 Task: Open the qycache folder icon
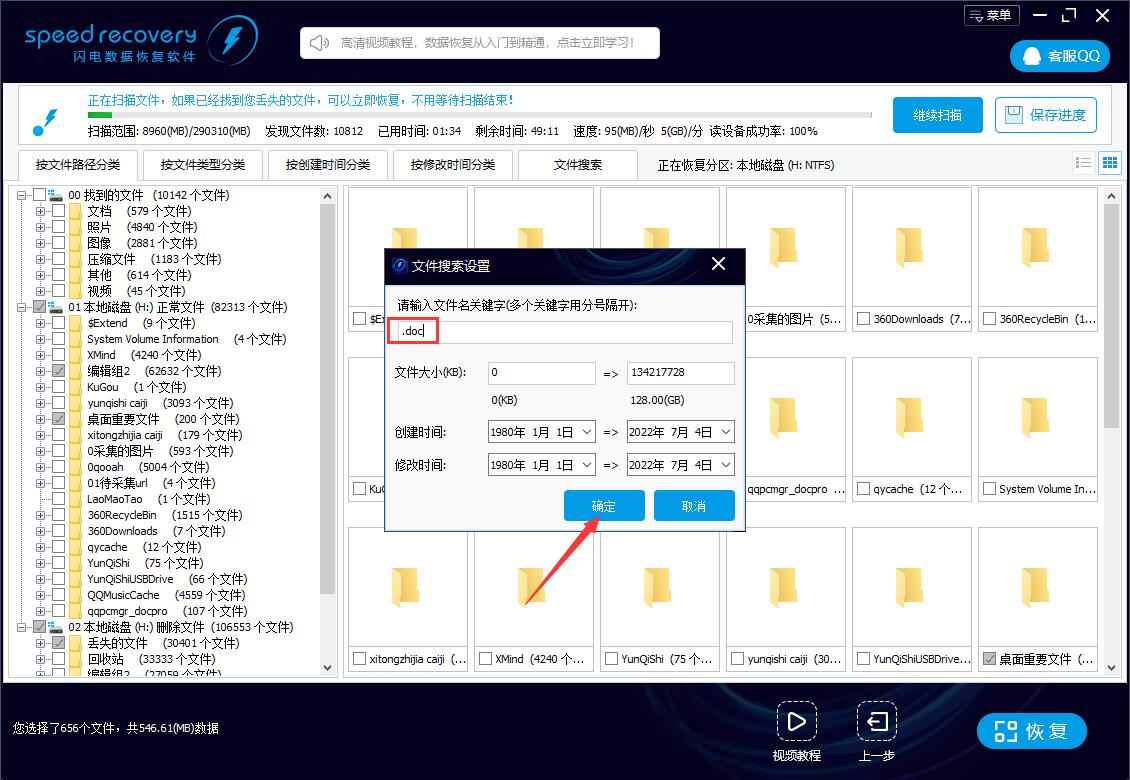point(911,417)
